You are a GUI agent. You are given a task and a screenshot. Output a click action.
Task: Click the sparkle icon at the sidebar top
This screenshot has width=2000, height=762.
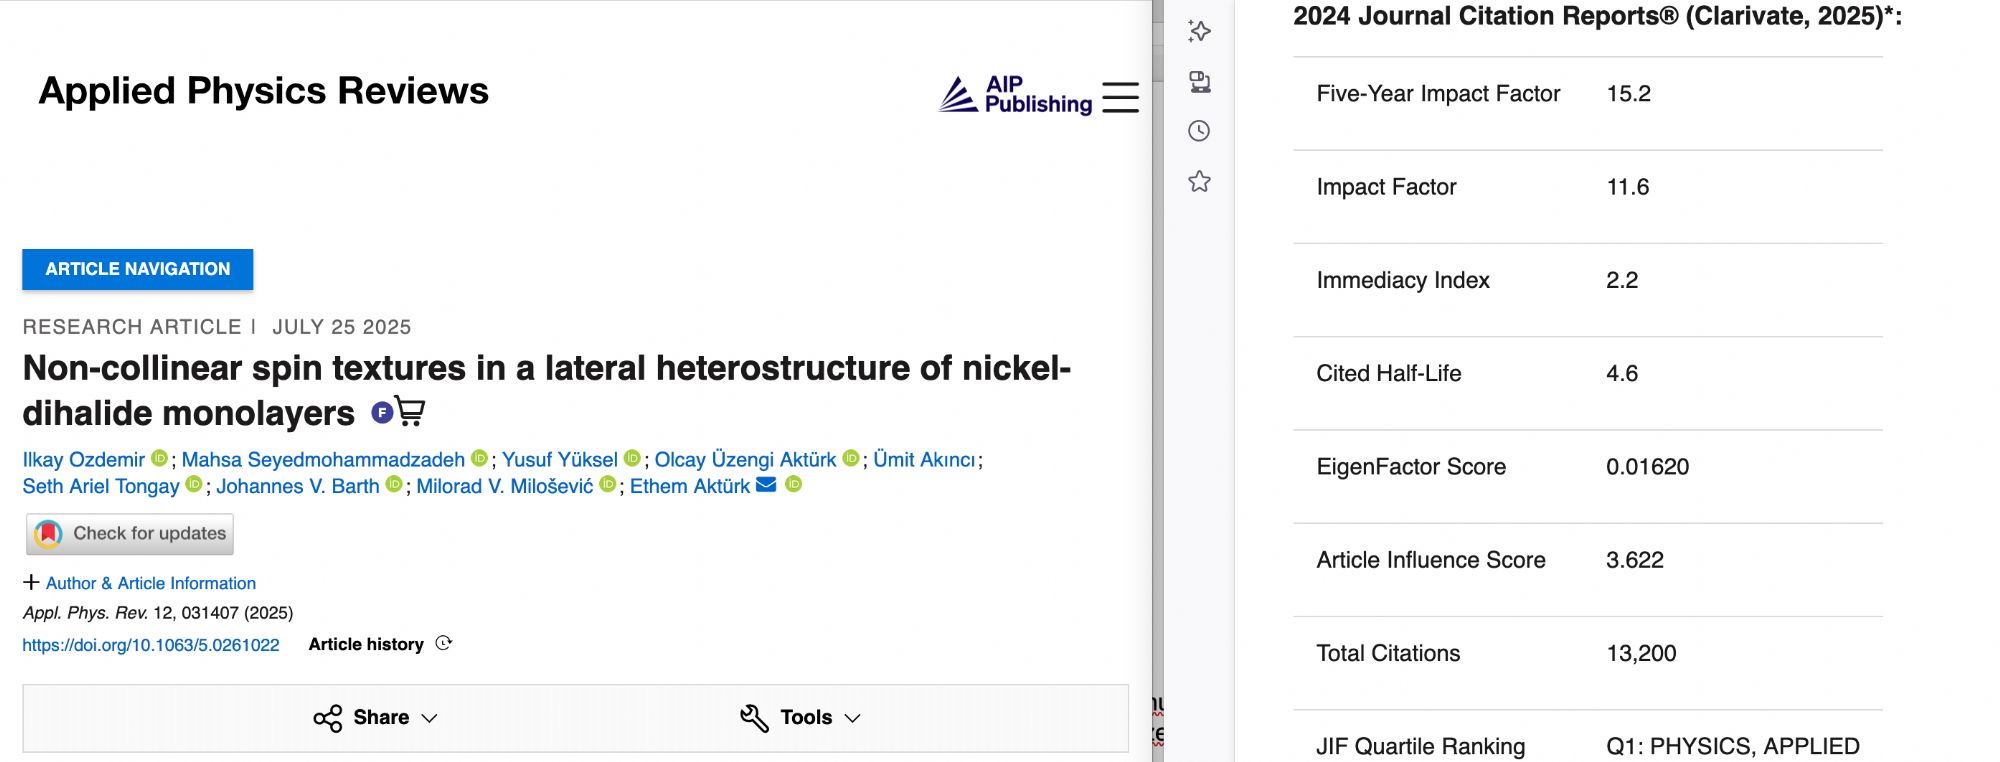pos(1199,31)
